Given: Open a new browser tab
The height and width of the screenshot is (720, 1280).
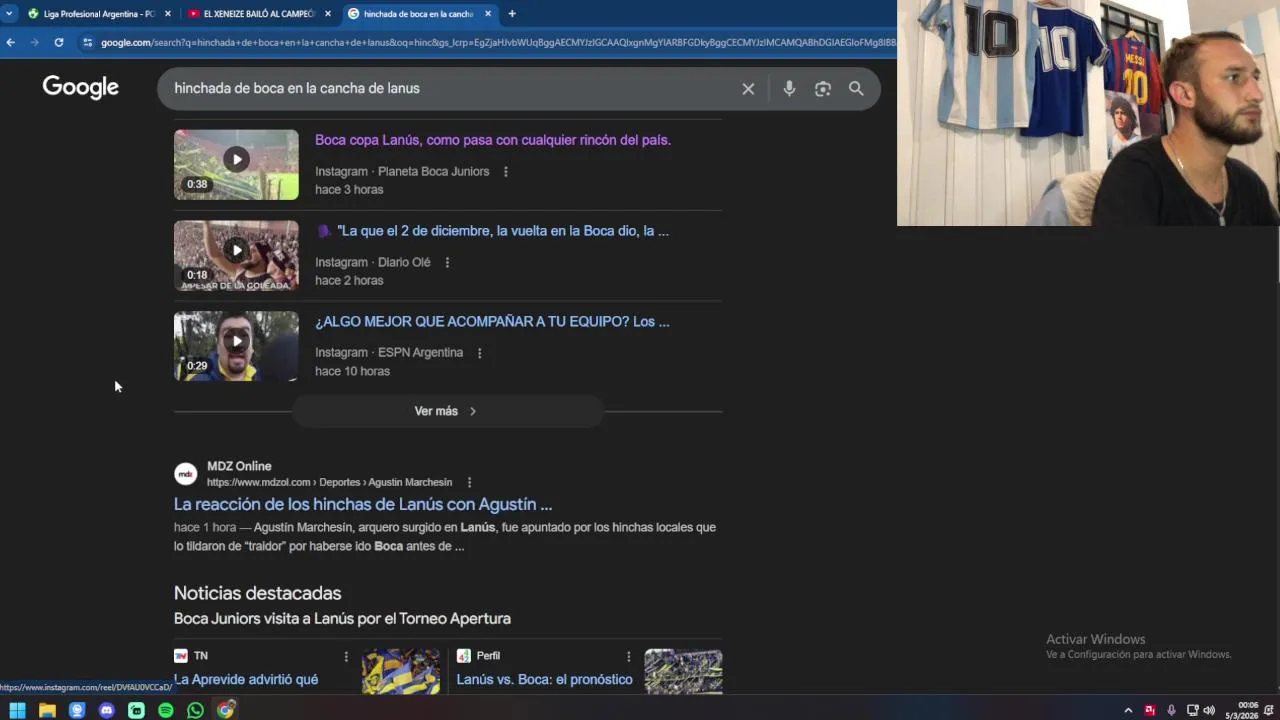Looking at the screenshot, I should pyautogui.click(x=512, y=14).
